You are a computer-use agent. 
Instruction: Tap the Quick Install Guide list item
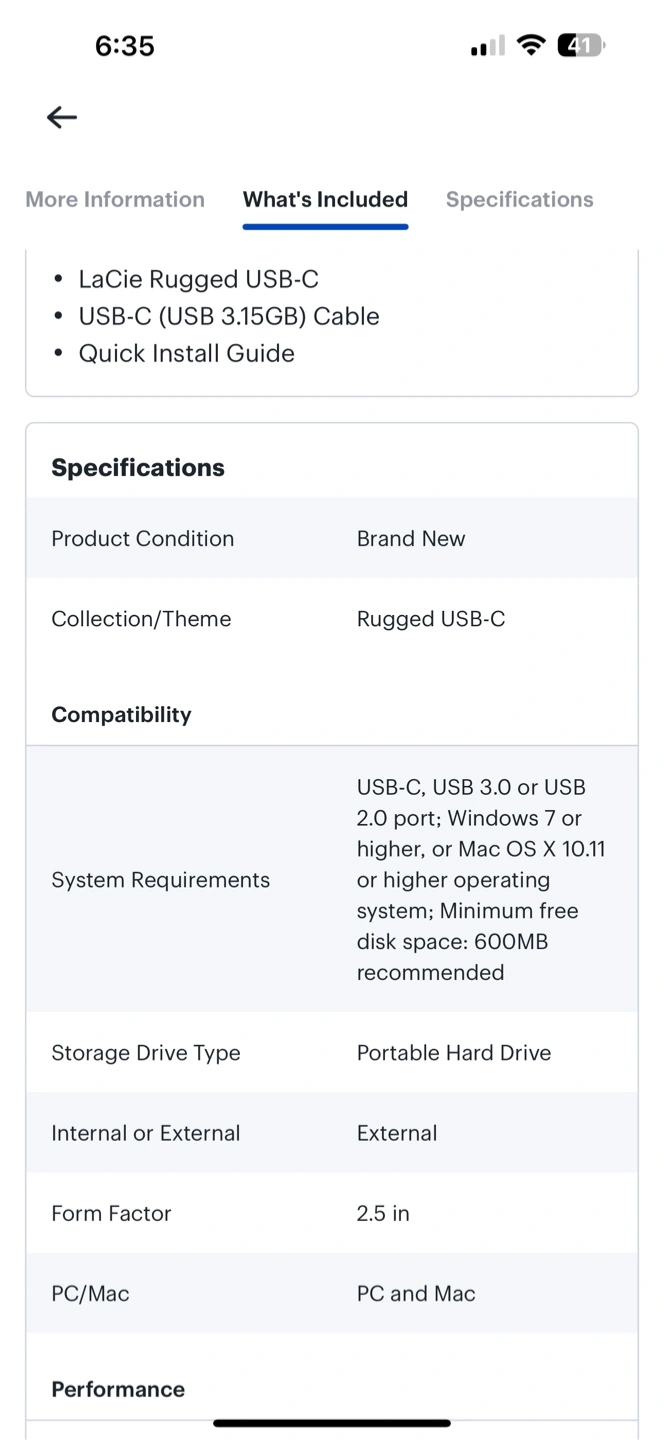186,353
